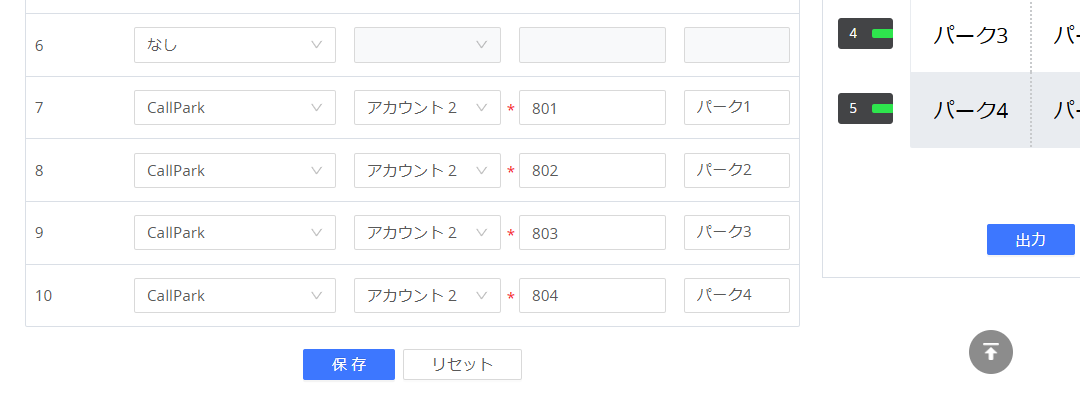Click the 保存 save button
This screenshot has height=395, width=1080.
pyautogui.click(x=349, y=365)
